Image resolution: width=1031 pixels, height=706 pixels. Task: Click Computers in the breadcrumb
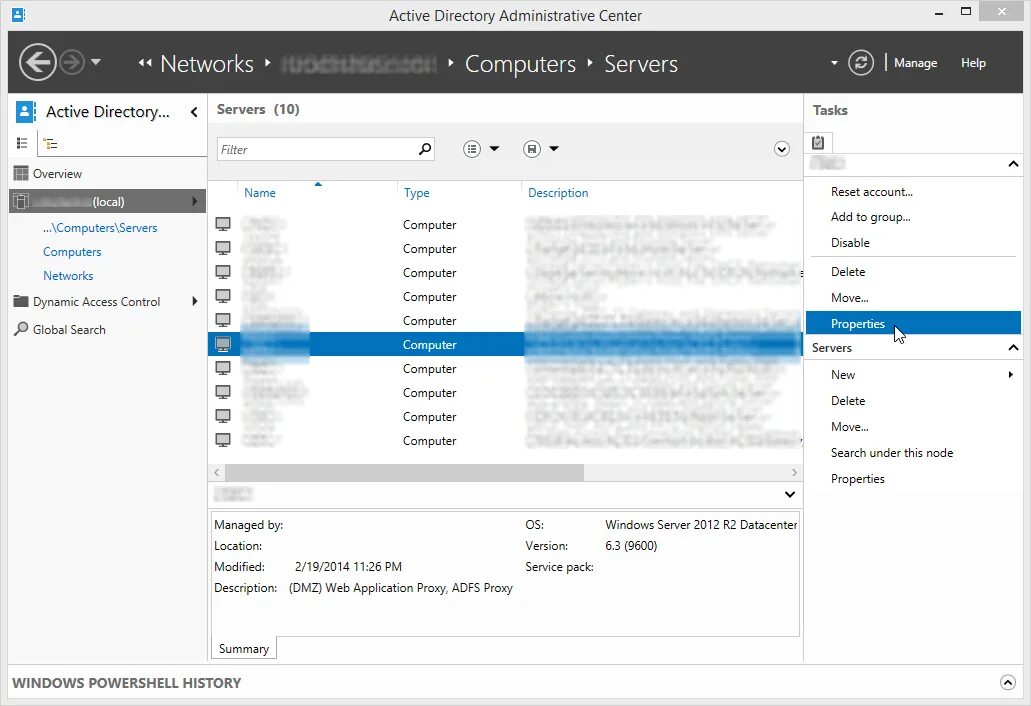click(x=520, y=64)
